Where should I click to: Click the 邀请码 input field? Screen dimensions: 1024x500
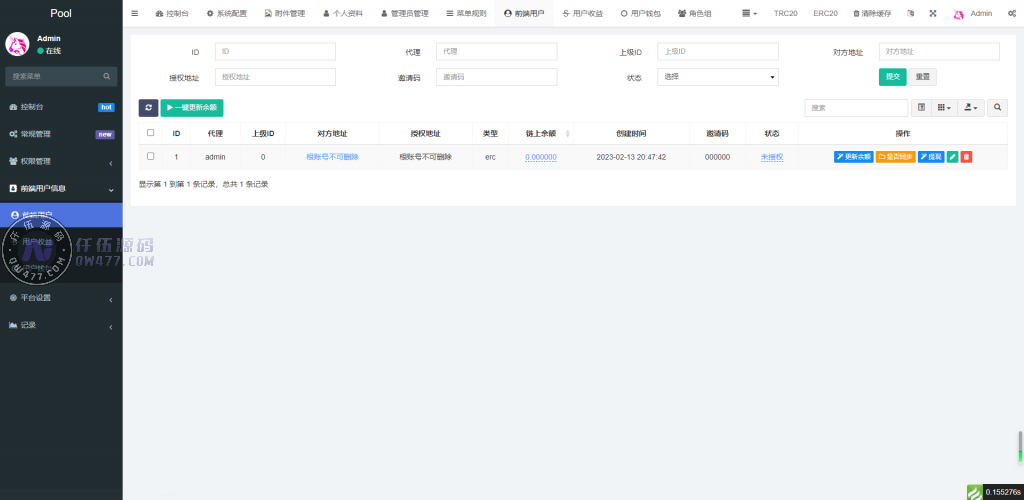click(496, 77)
